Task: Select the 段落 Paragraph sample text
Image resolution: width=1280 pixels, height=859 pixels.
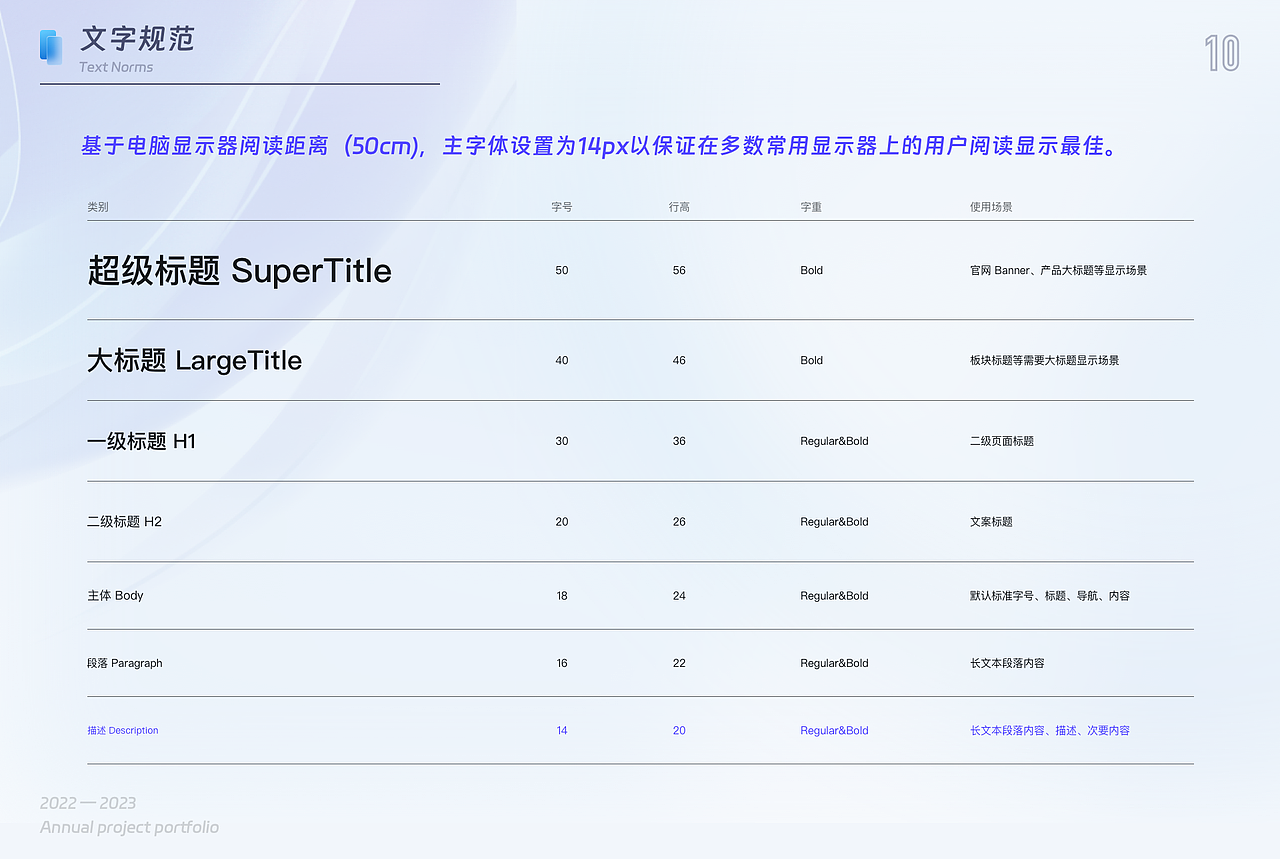Action: pyautogui.click(x=124, y=663)
